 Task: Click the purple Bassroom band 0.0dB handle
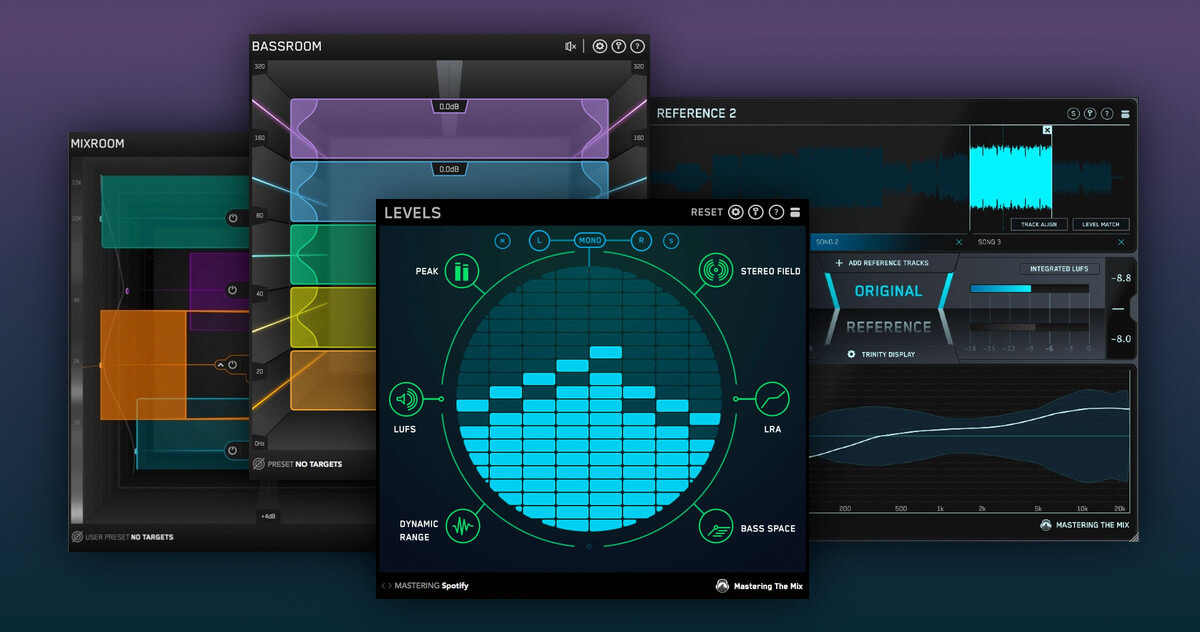tap(449, 106)
